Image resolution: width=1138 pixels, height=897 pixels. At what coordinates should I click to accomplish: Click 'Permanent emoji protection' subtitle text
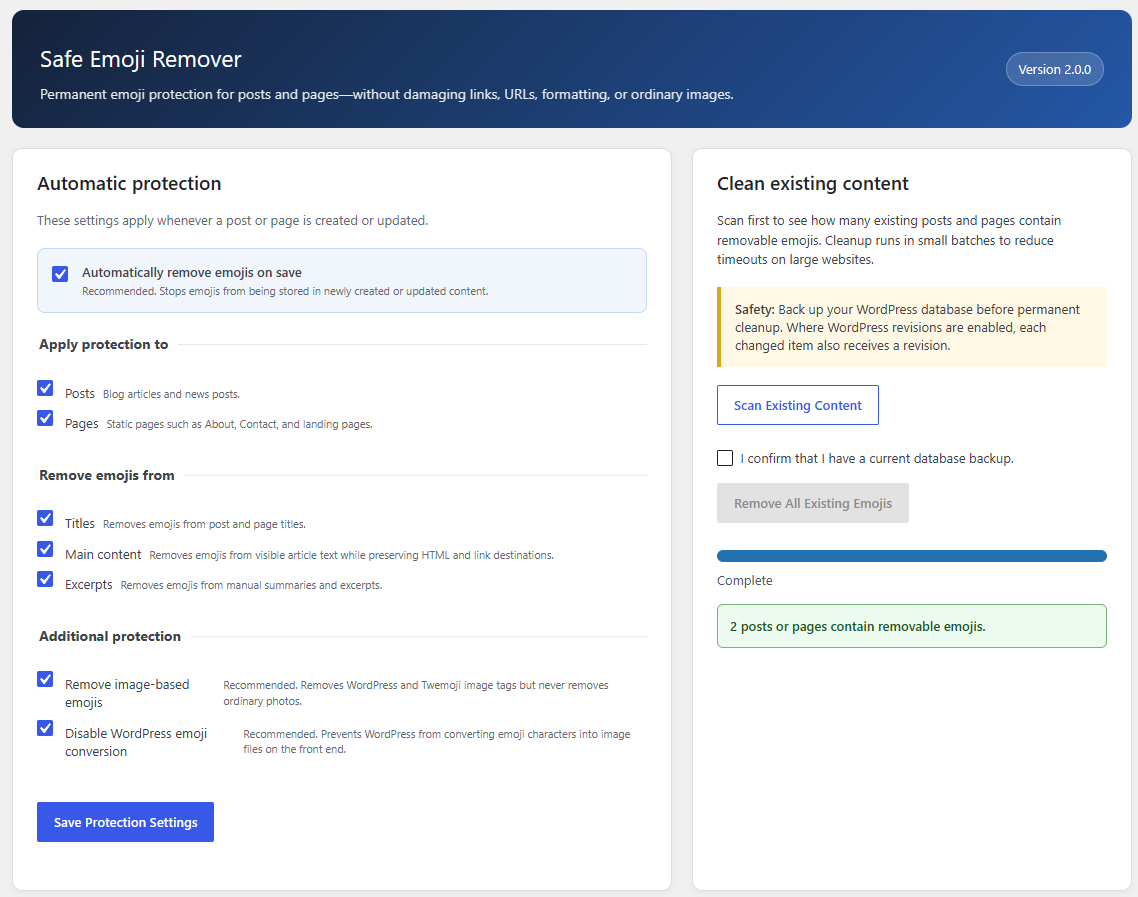386,94
